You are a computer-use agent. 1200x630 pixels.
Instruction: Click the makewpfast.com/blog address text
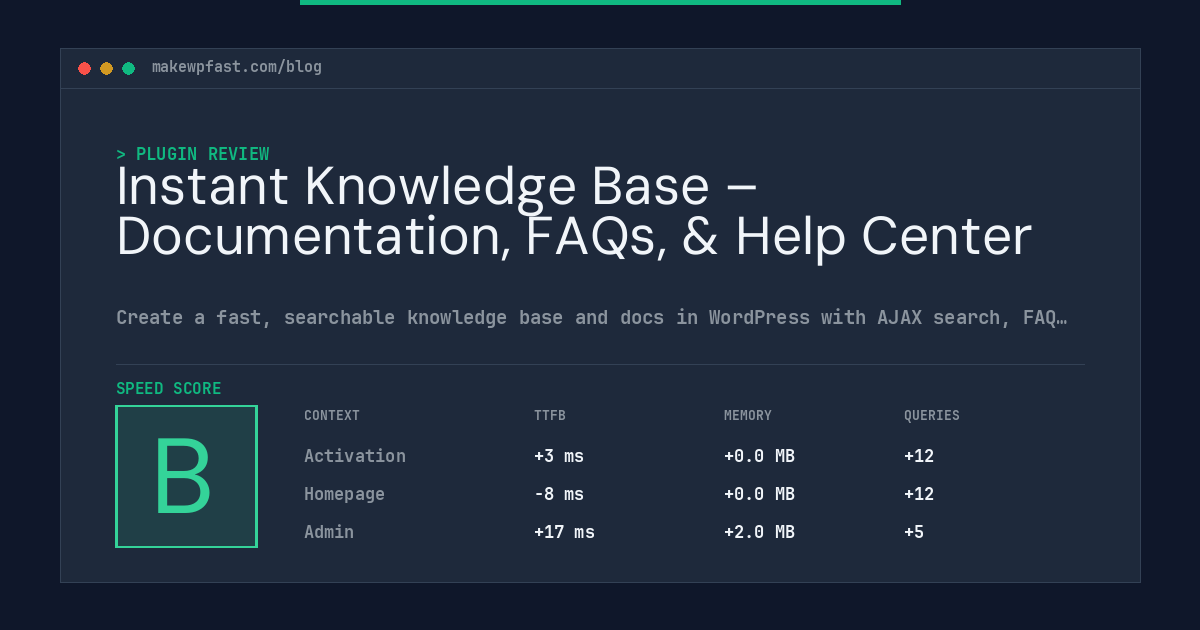(237, 67)
